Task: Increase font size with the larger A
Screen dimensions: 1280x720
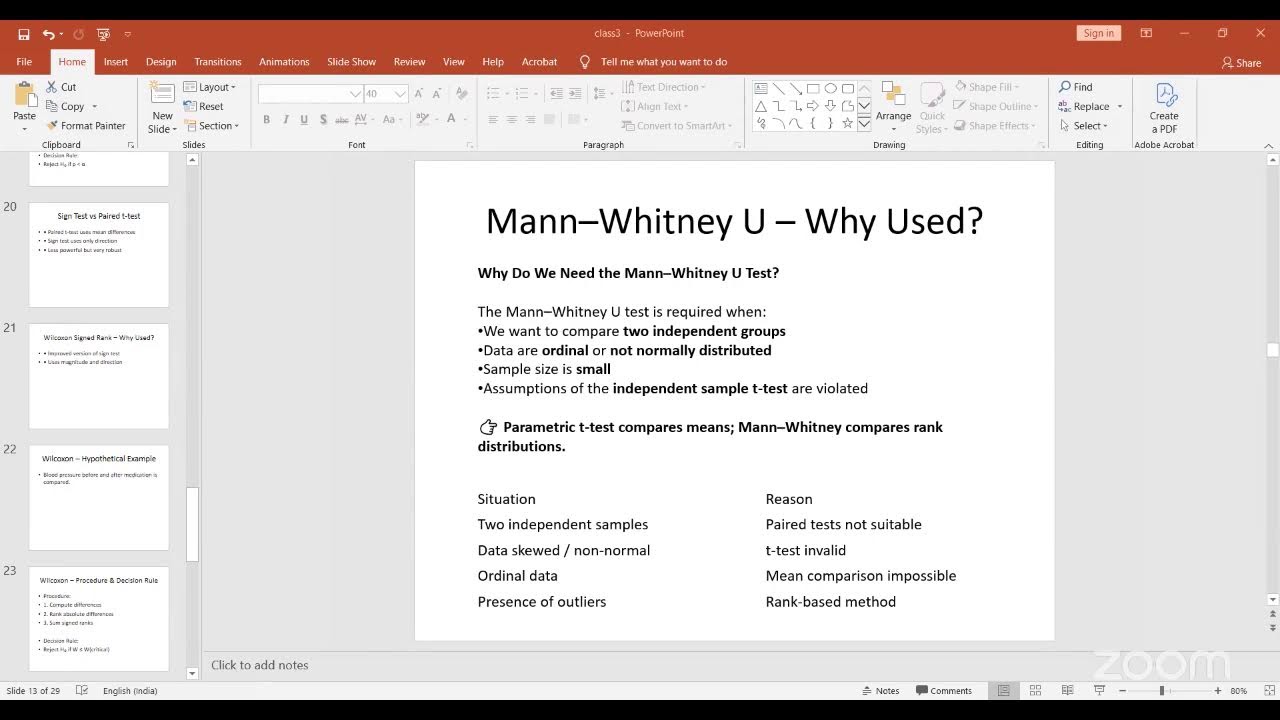Action: 420,93
